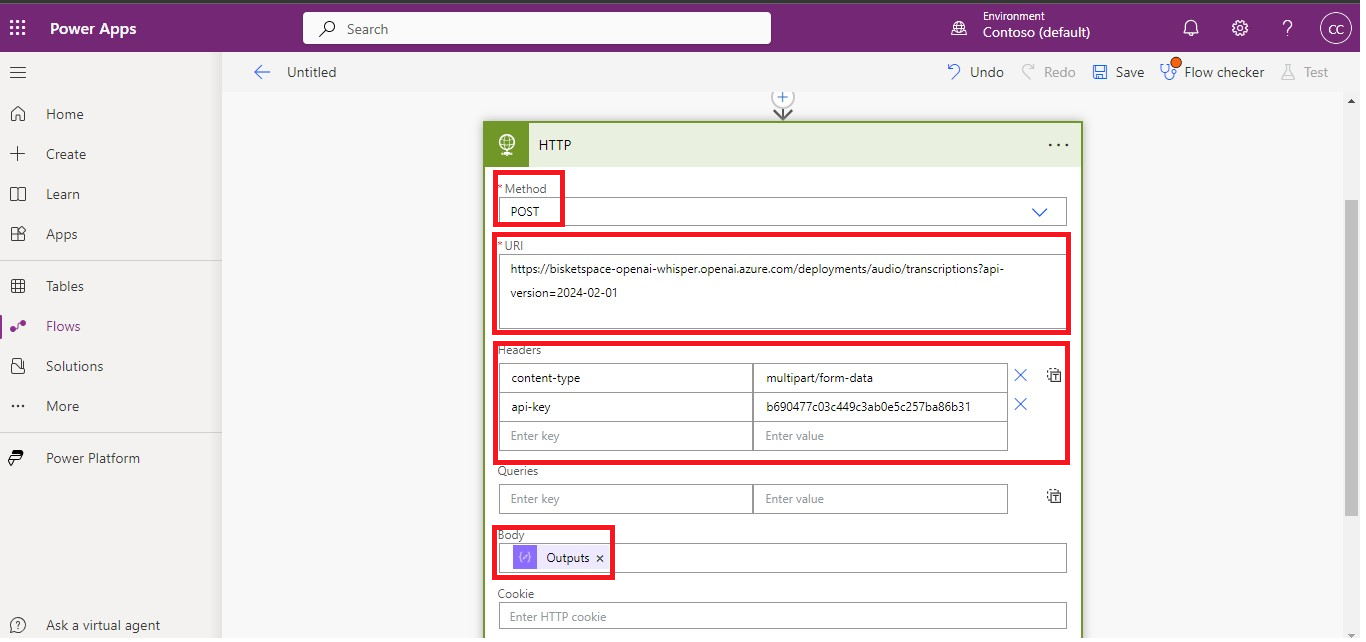Collapse the left navigation hamburger menu

(18, 72)
